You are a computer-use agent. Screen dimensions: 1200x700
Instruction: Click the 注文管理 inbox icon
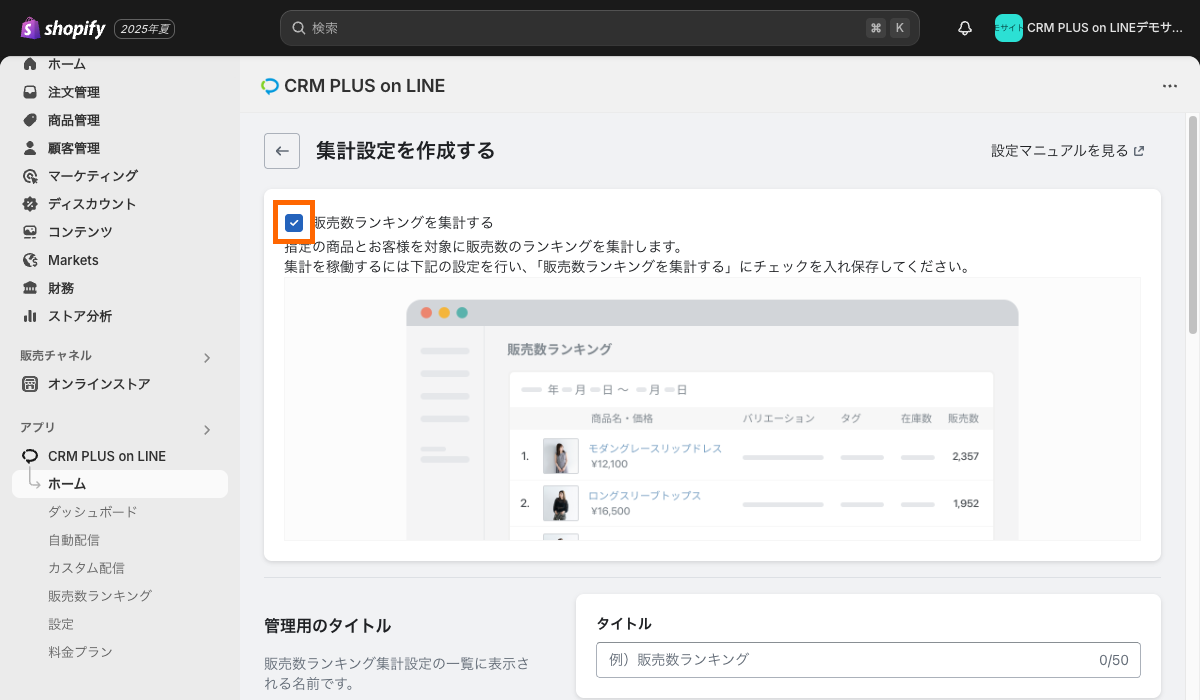click(x=30, y=92)
